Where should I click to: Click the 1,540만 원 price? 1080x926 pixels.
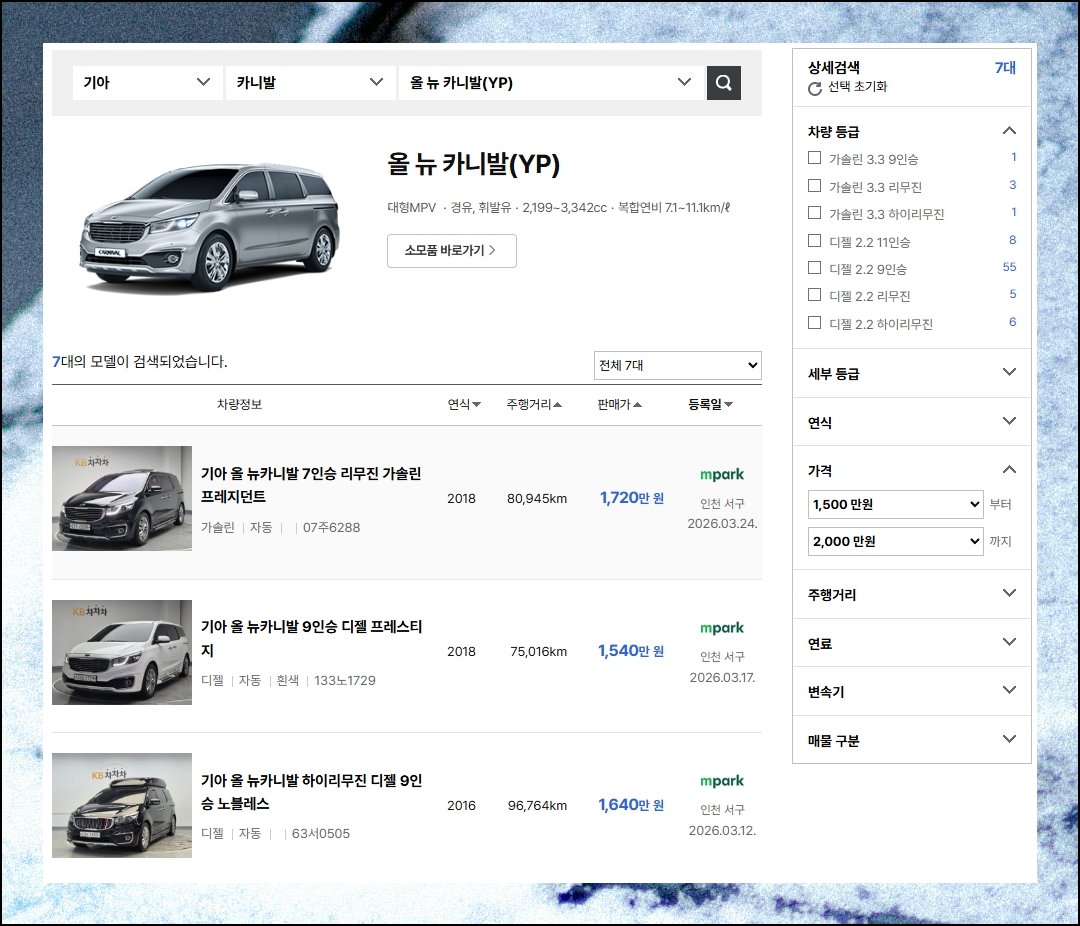(x=631, y=650)
